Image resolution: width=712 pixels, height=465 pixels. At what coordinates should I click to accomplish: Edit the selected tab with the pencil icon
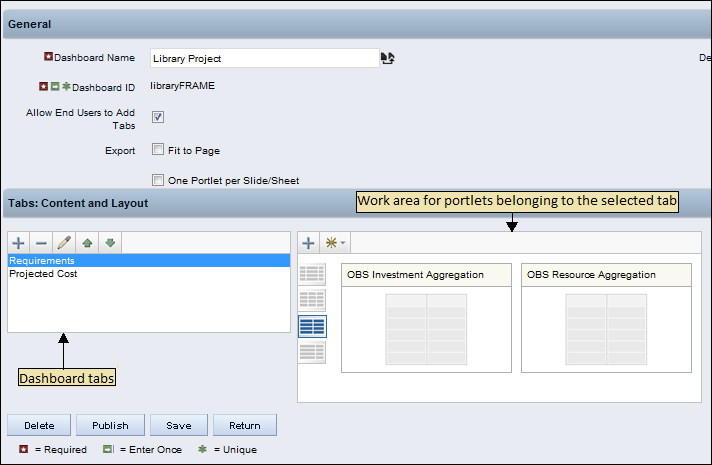[64, 243]
